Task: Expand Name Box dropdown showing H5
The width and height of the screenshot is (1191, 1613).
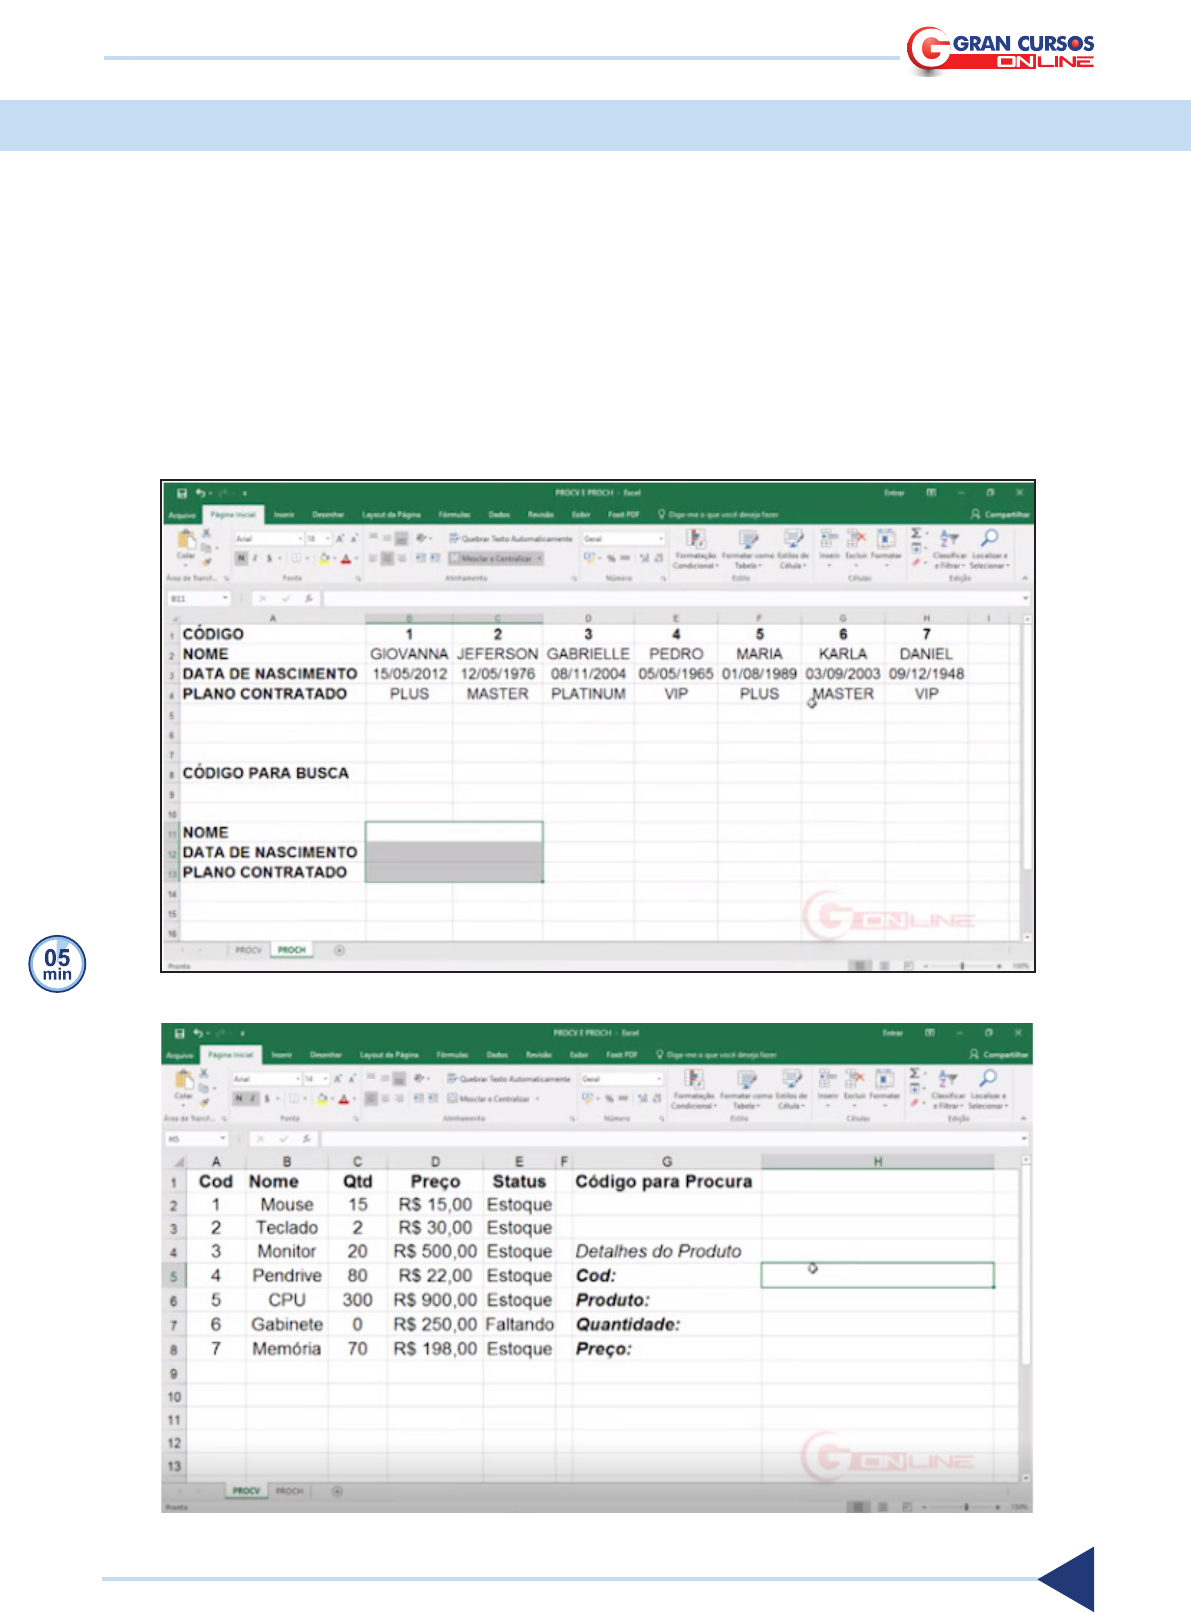Action: [223, 1139]
